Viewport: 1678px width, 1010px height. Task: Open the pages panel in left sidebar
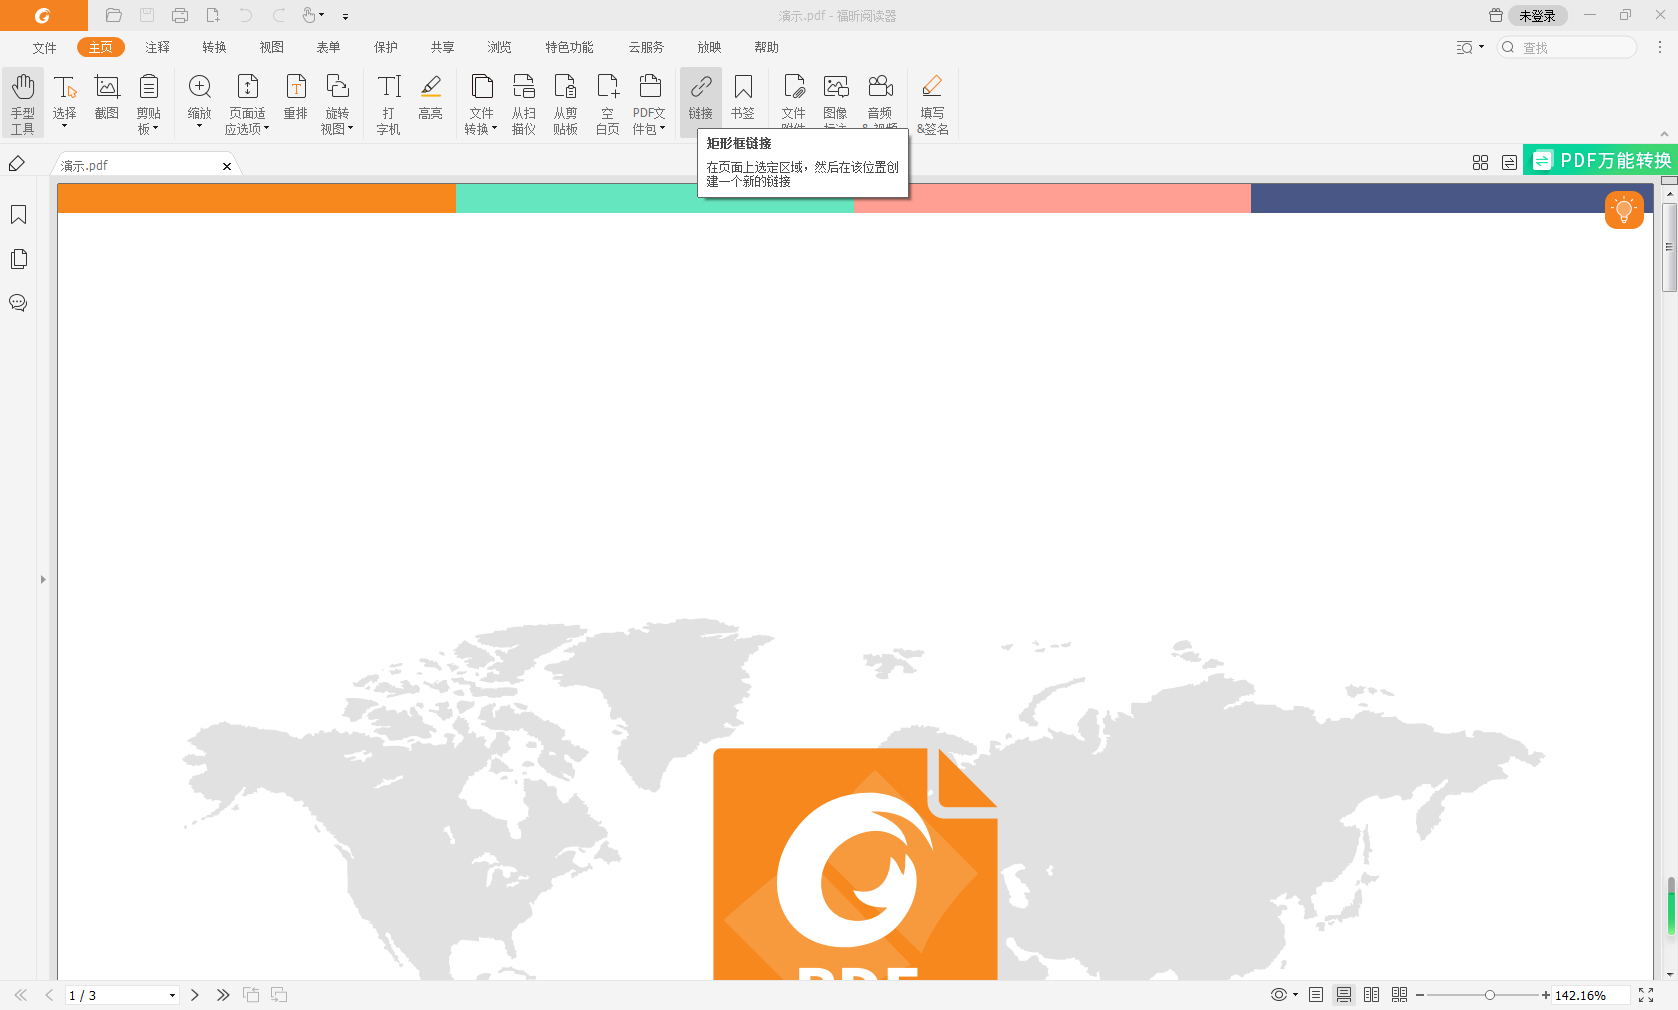(x=18, y=259)
